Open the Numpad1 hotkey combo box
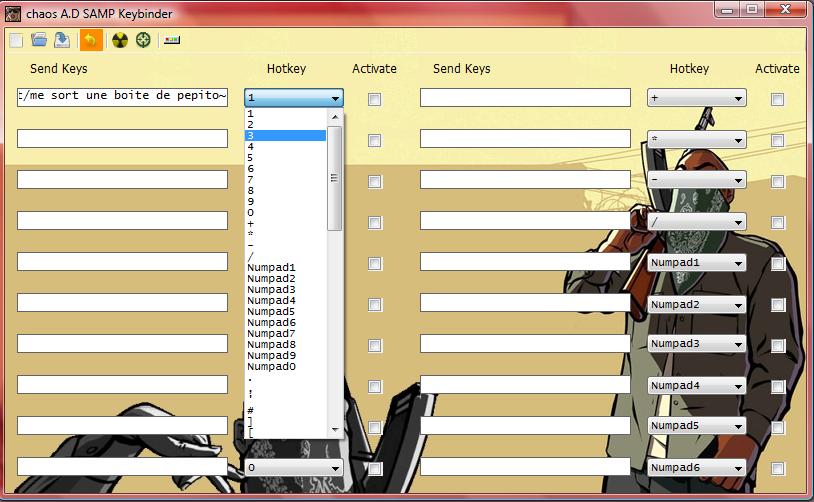Image resolution: width=814 pixels, height=502 pixels. pyautogui.click(x=697, y=263)
